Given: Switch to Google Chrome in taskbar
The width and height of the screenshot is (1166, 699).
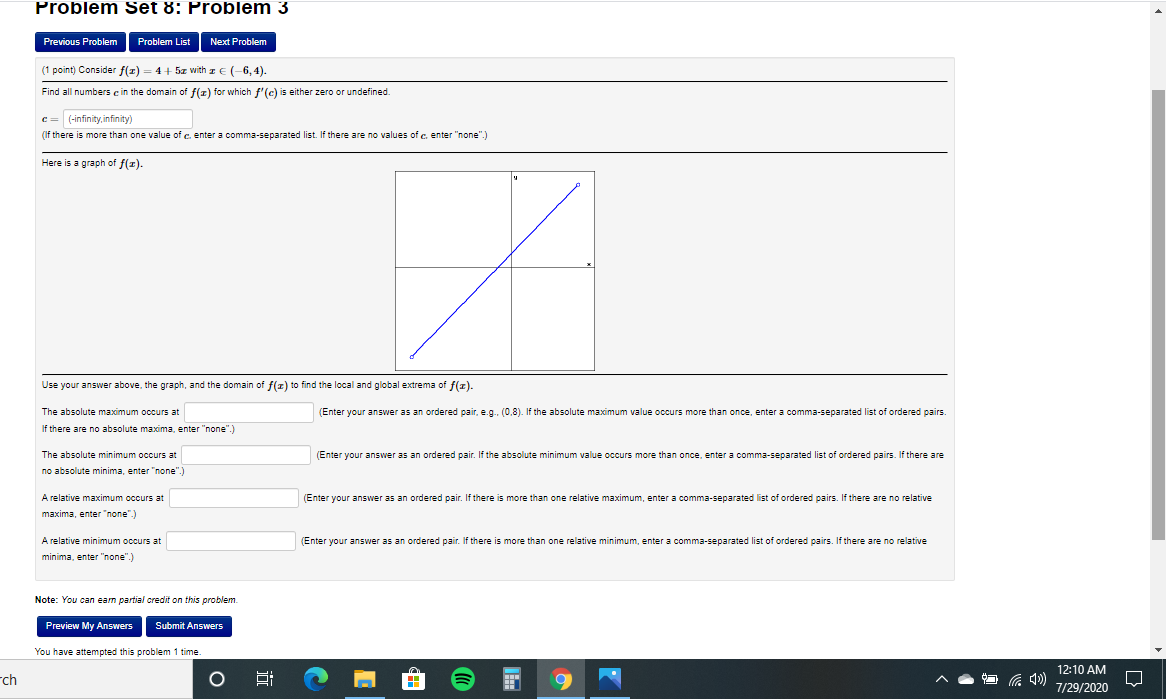Looking at the screenshot, I should pos(561,679).
